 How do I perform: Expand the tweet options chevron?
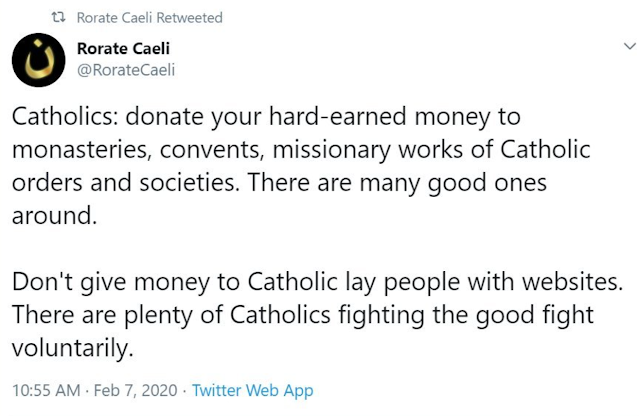[628, 46]
